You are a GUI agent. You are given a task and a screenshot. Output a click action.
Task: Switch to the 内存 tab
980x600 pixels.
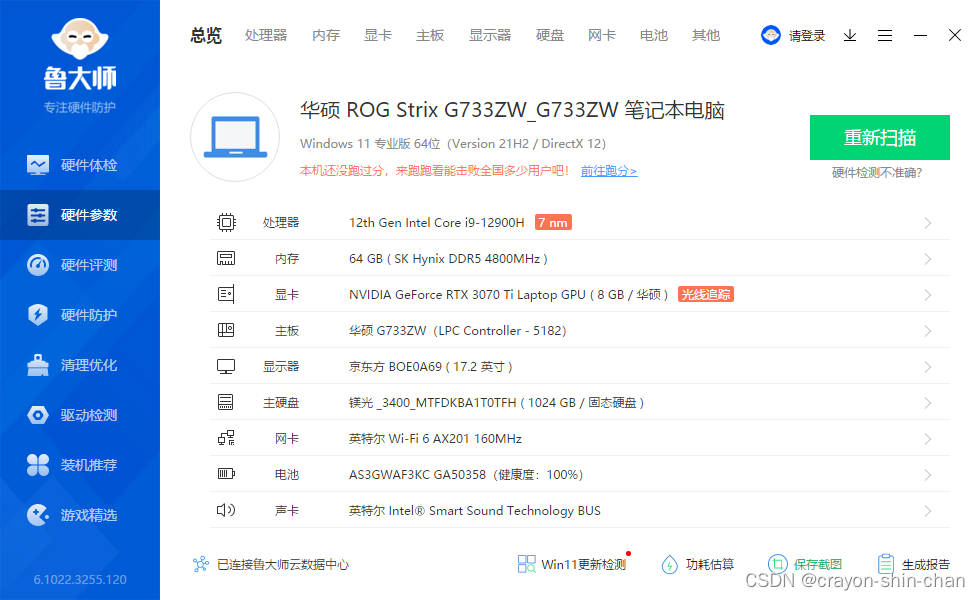tap(326, 36)
